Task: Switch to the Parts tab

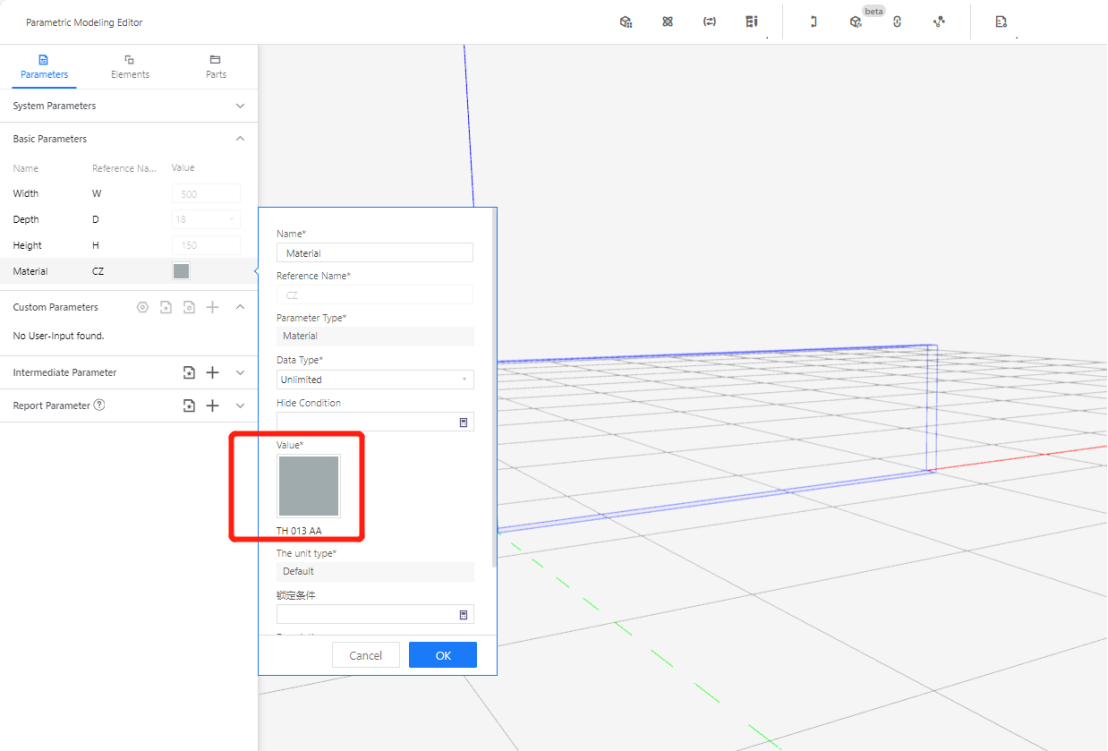Action: (216, 67)
